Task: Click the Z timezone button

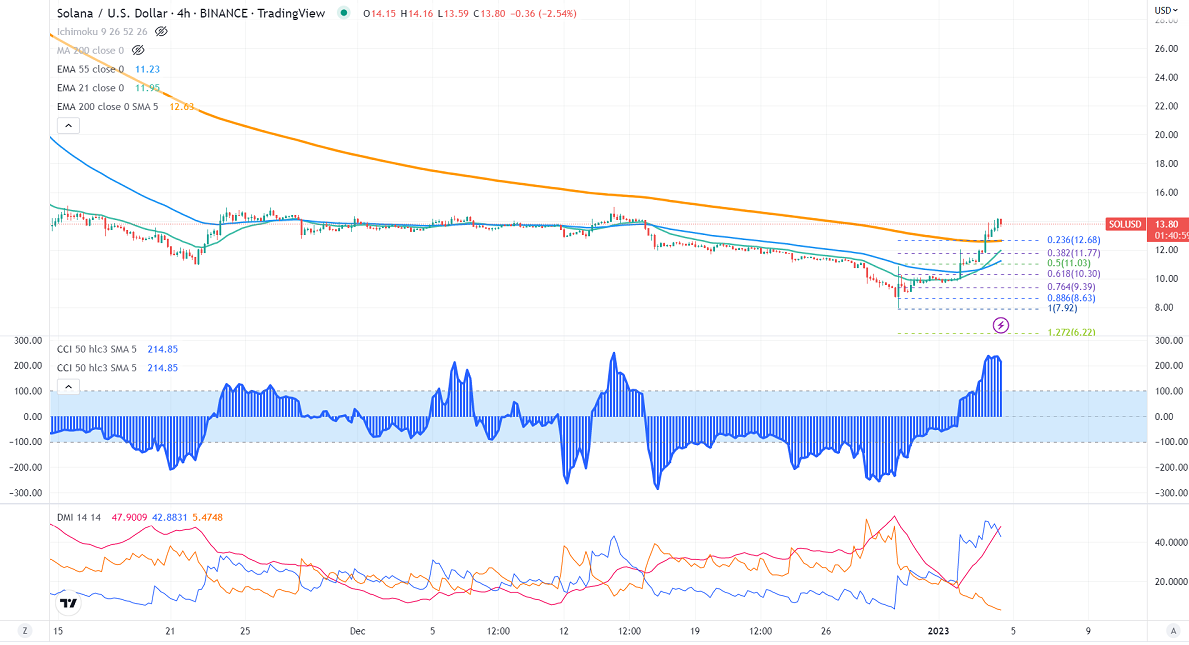Action: click(x=24, y=631)
